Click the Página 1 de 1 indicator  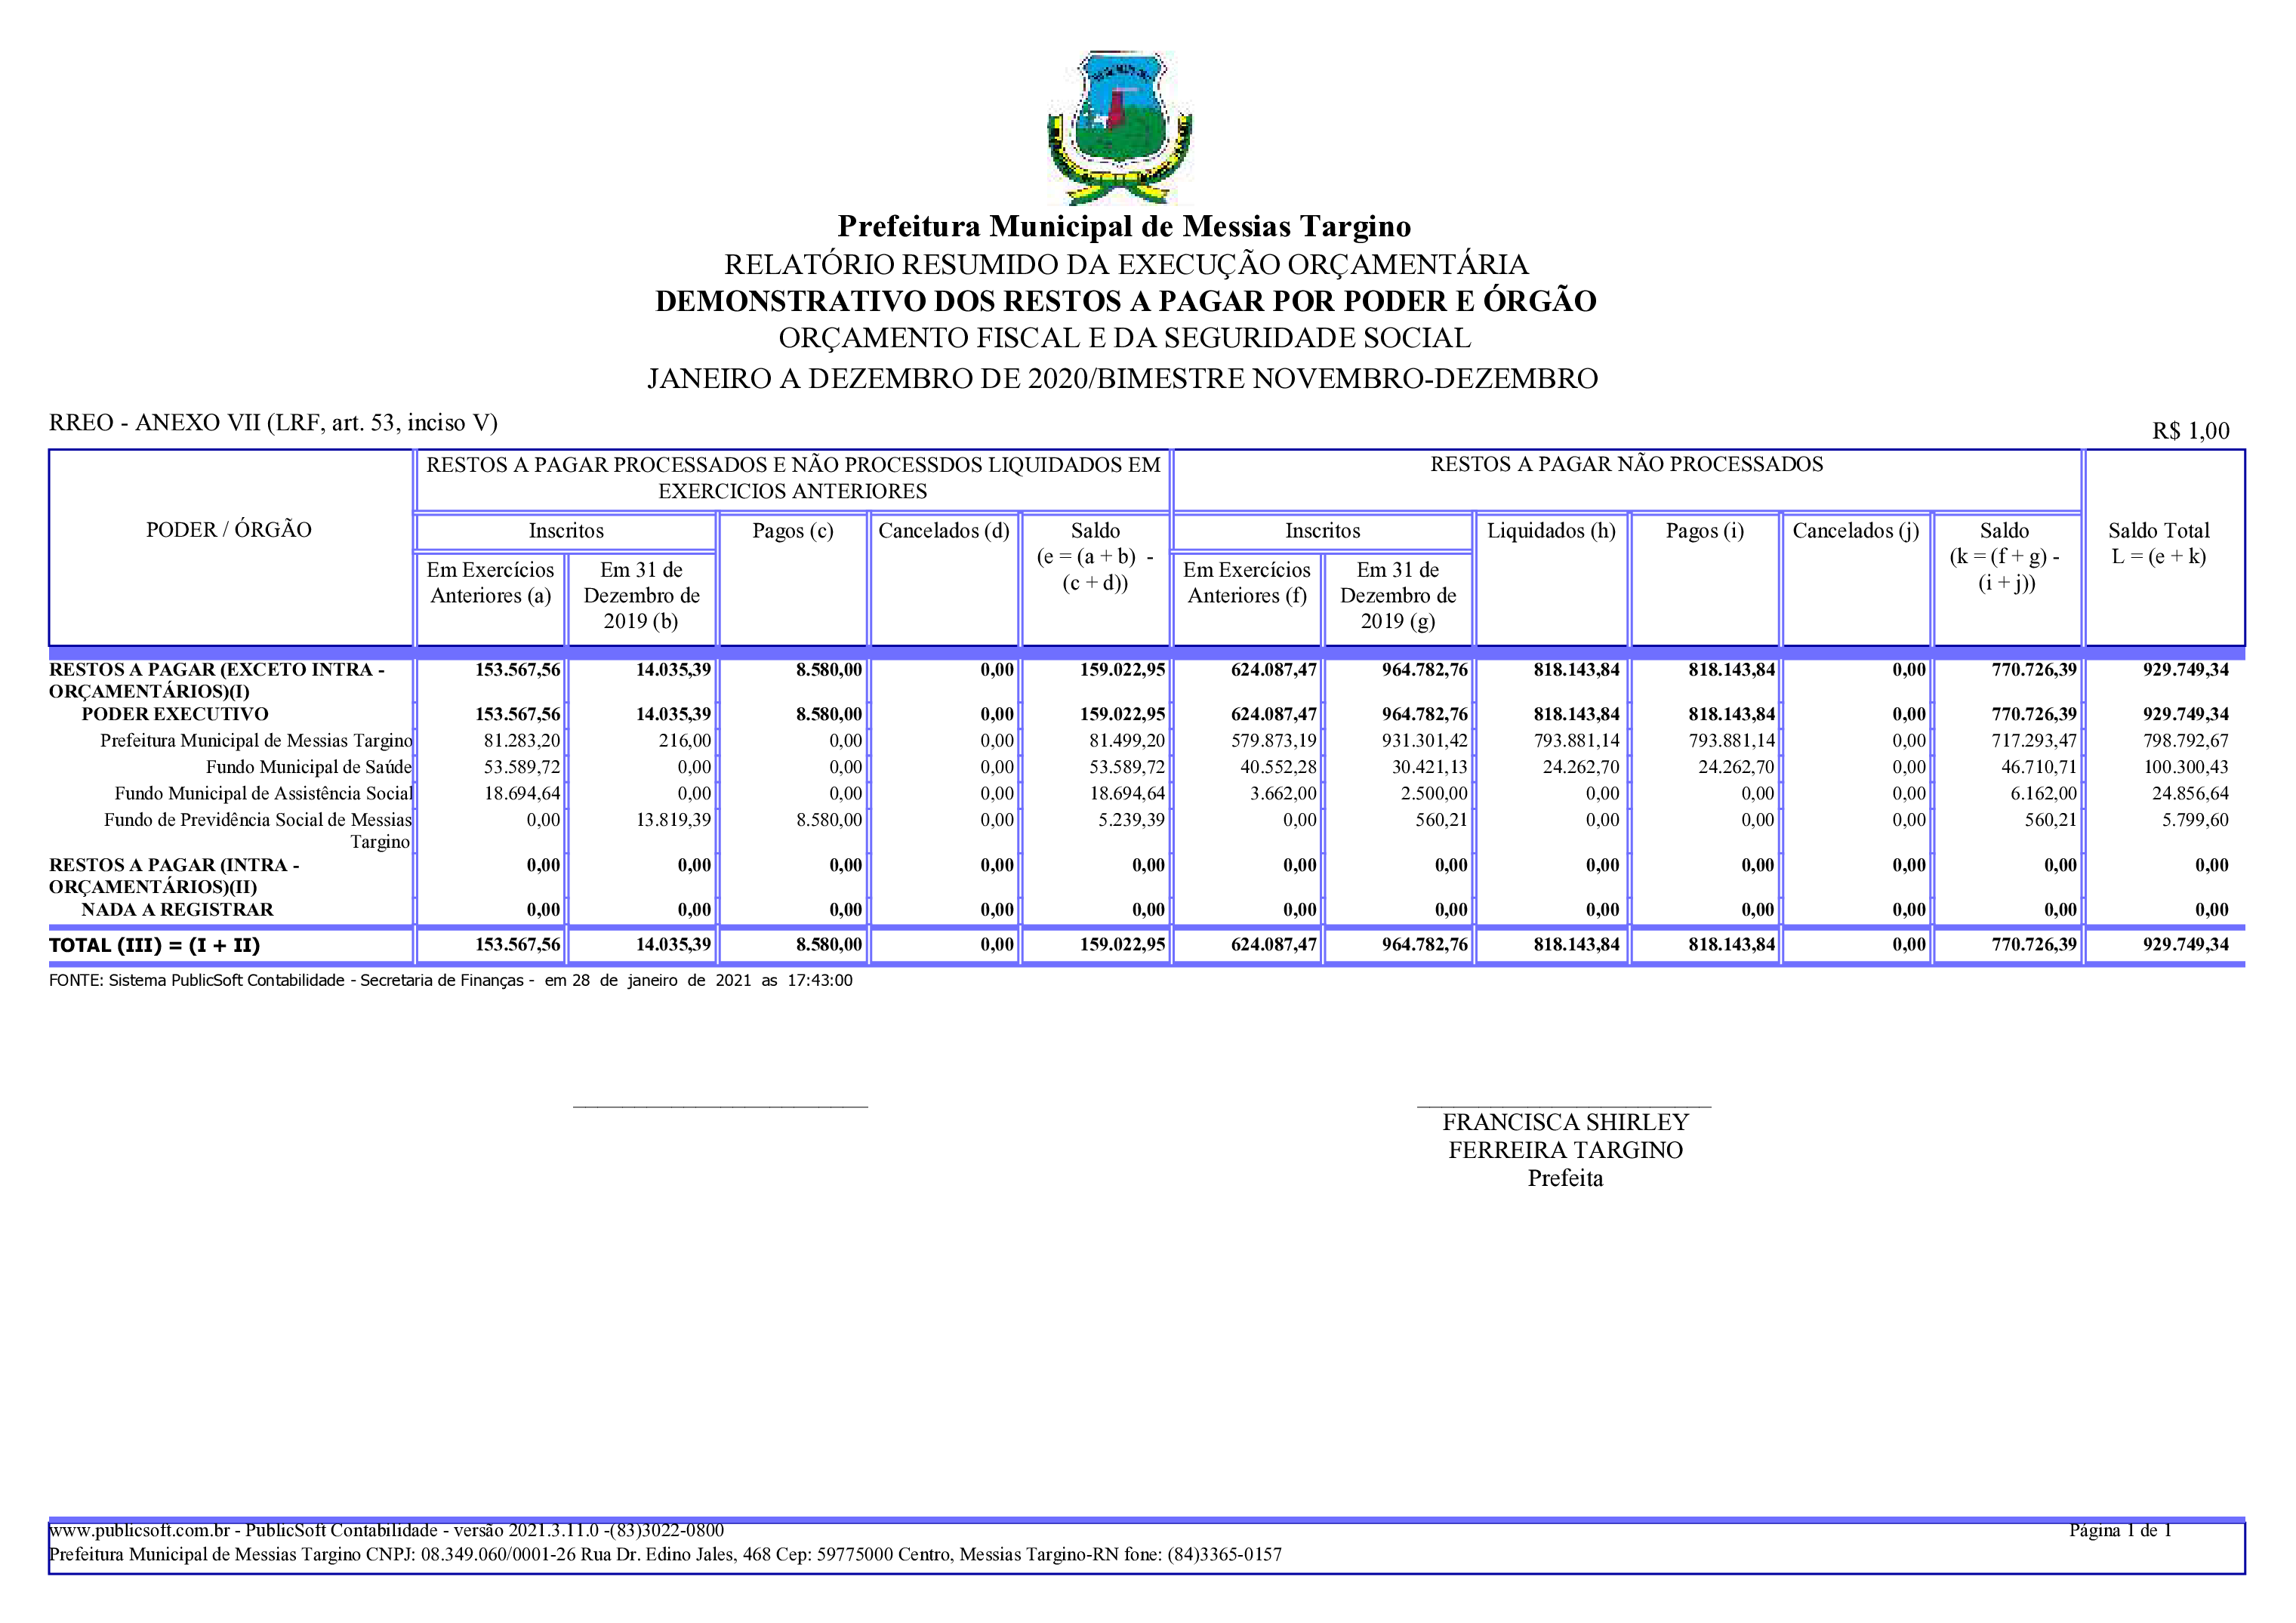point(2120,1530)
